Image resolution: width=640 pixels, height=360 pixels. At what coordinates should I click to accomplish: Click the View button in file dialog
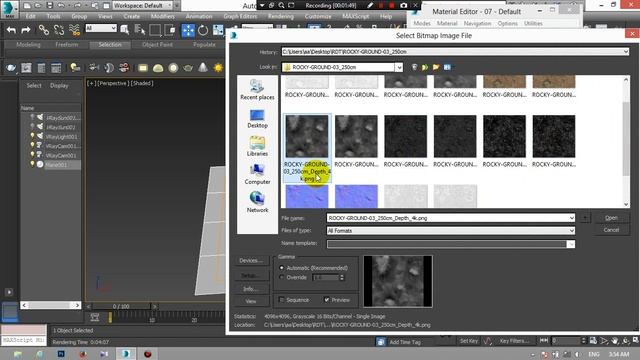[x=251, y=301]
